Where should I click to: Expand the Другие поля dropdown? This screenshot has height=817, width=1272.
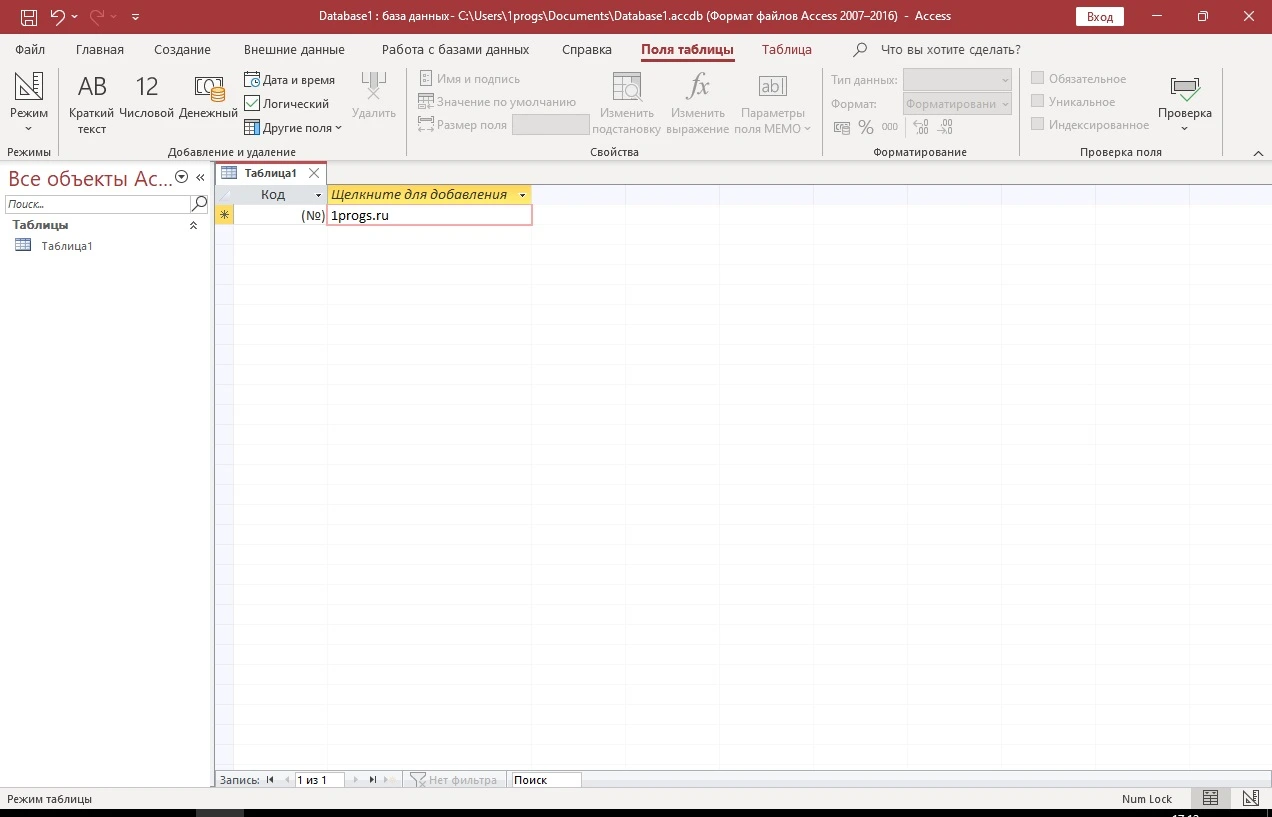tap(293, 128)
